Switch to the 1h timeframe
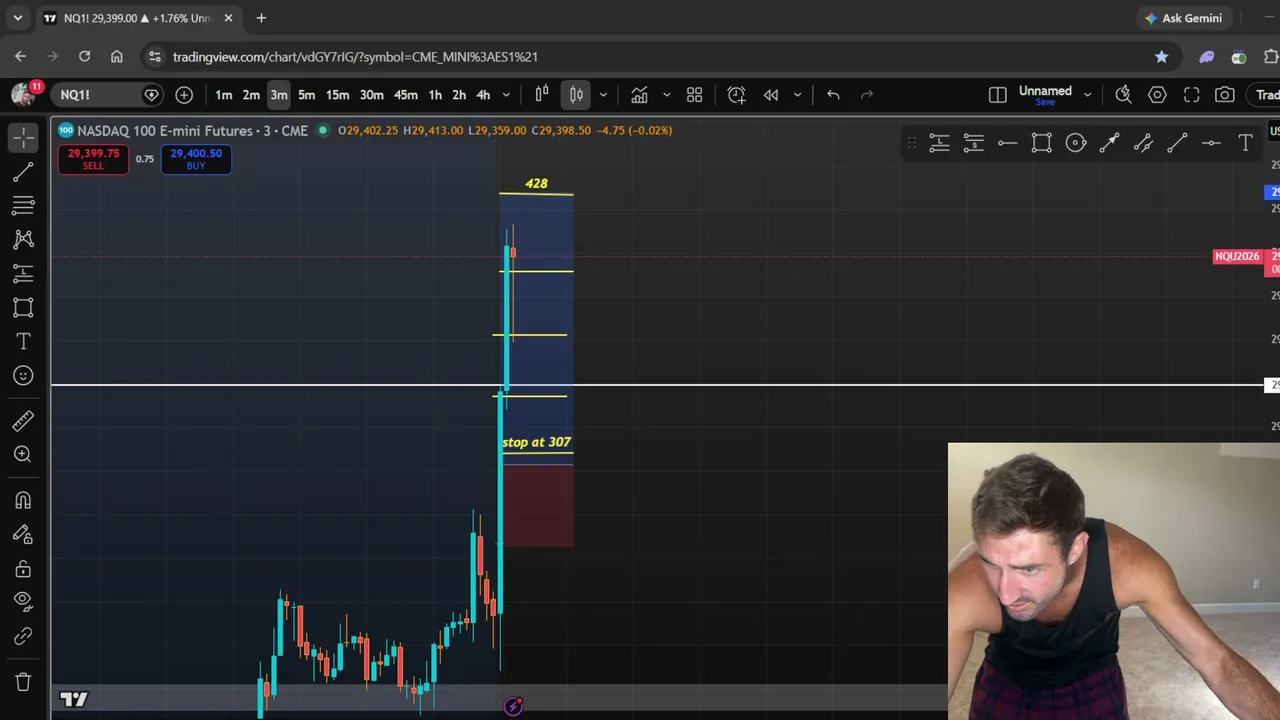The width and height of the screenshot is (1280, 720). (x=435, y=95)
